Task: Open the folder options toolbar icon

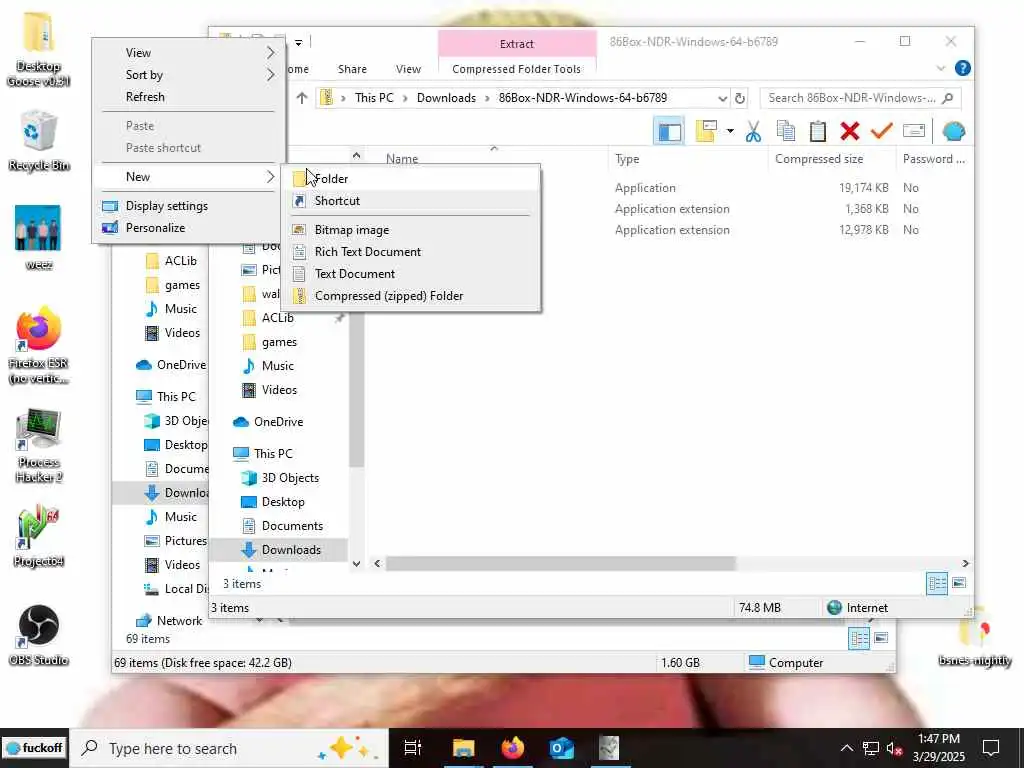Action: point(707,131)
